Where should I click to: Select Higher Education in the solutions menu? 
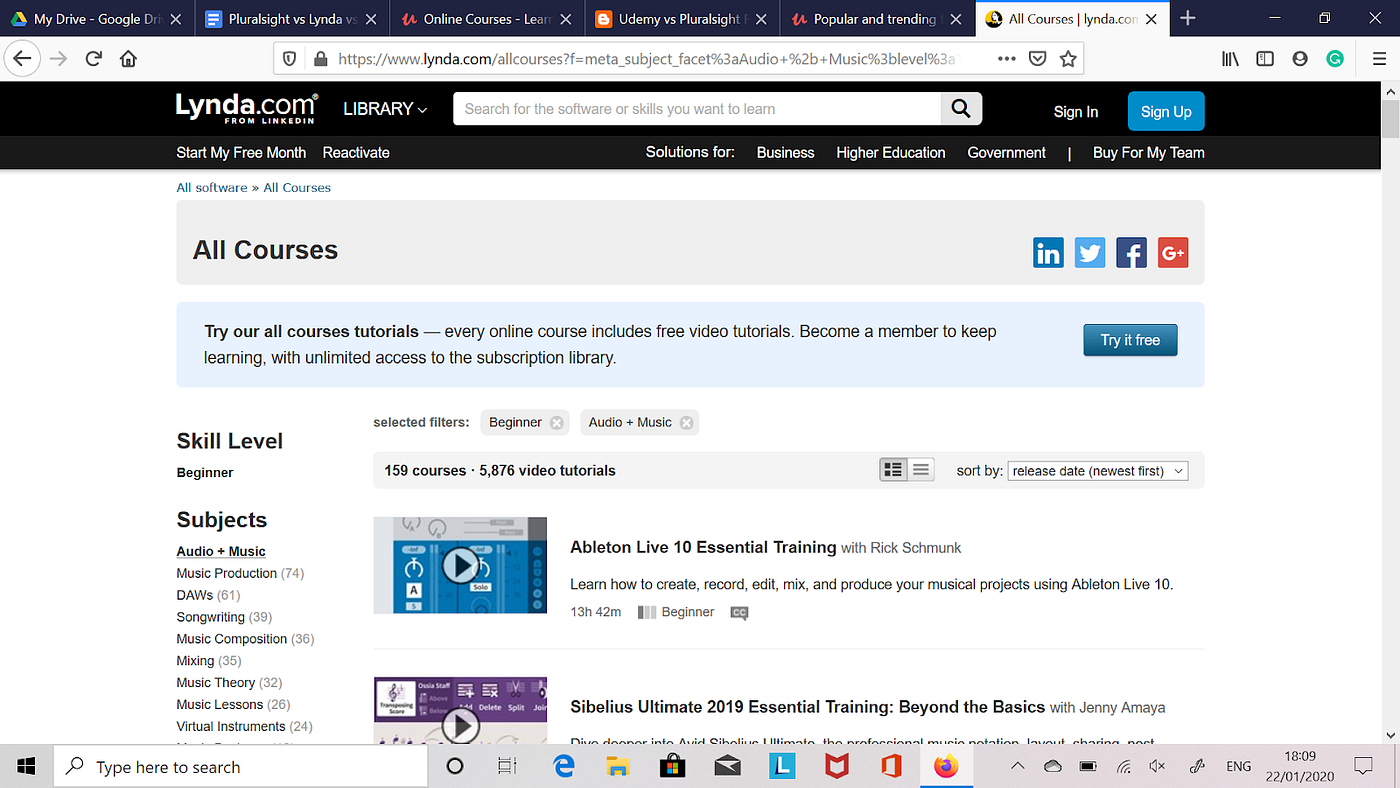point(890,152)
